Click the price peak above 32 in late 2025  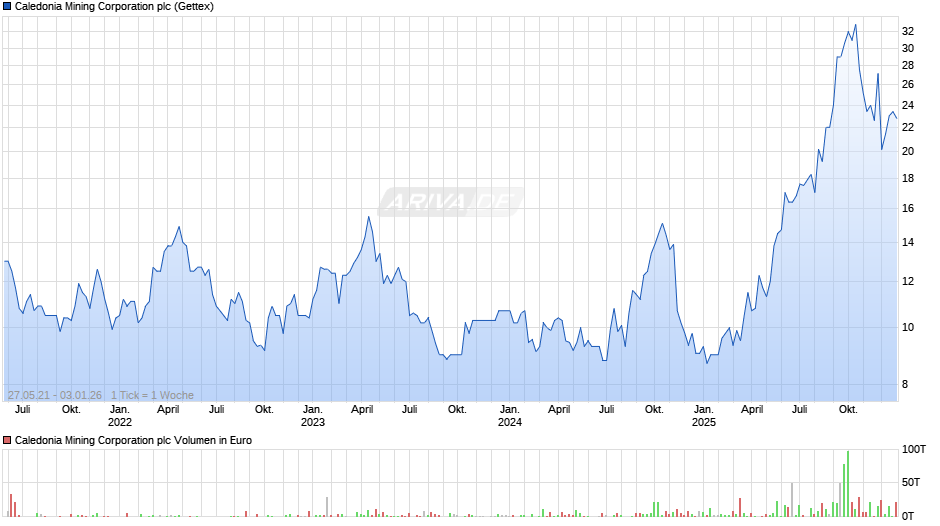(855, 25)
